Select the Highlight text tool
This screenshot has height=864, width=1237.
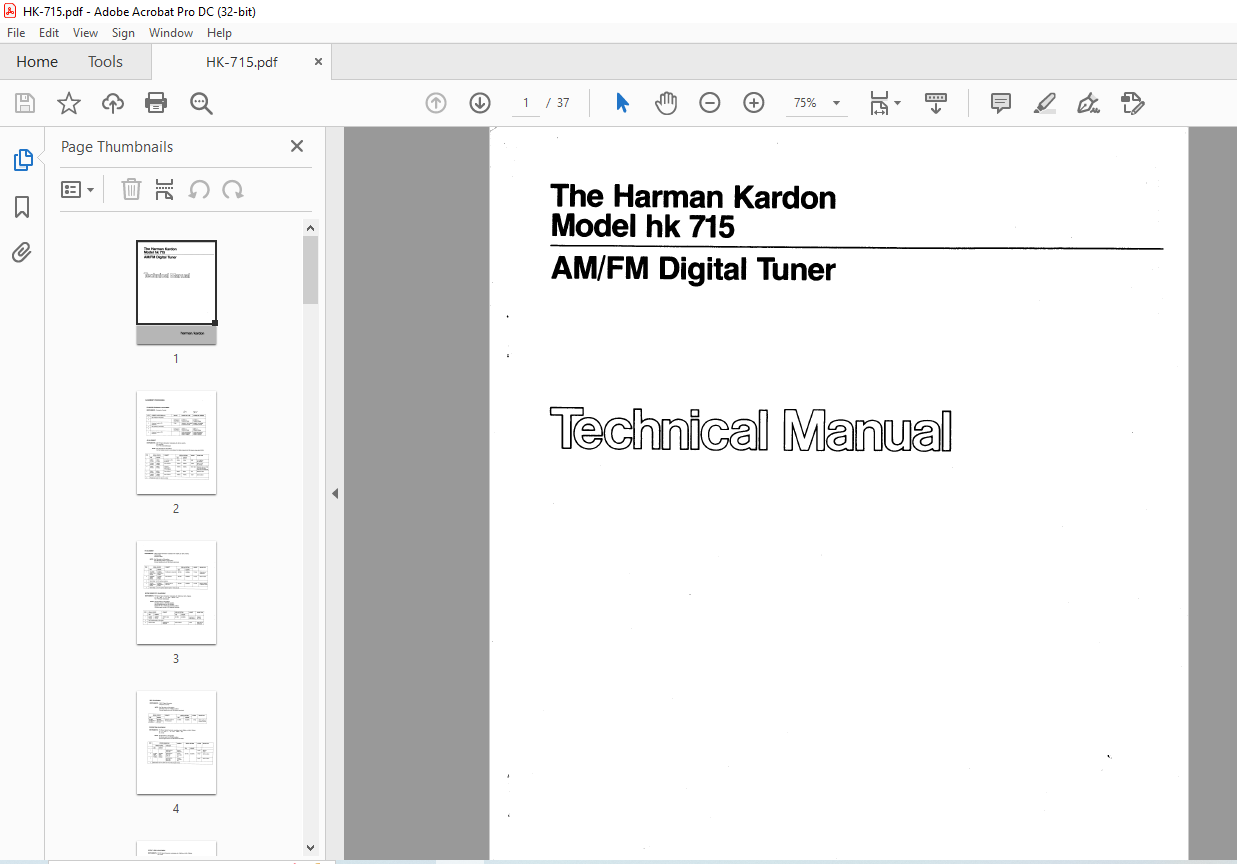click(x=1045, y=103)
